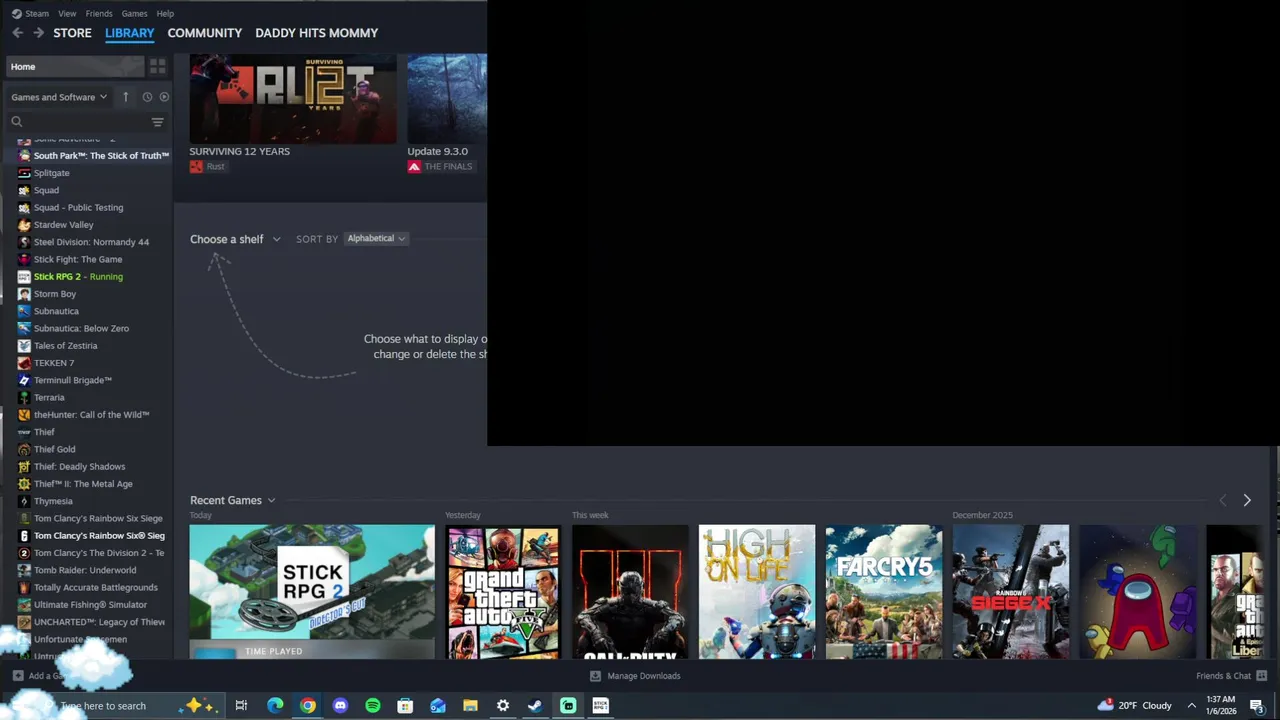Viewport: 1280px width, 720px height.
Task: Open Update 9.3.0 news title
Action: (437, 151)
